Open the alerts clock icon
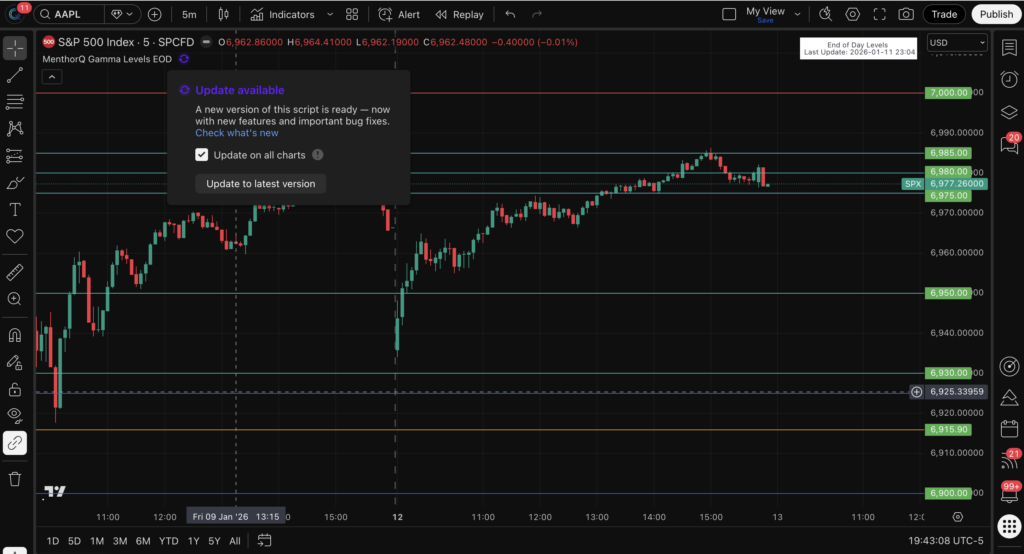Image resolution: width=1024 pixels, height=554 pixels. point(1009,79)
